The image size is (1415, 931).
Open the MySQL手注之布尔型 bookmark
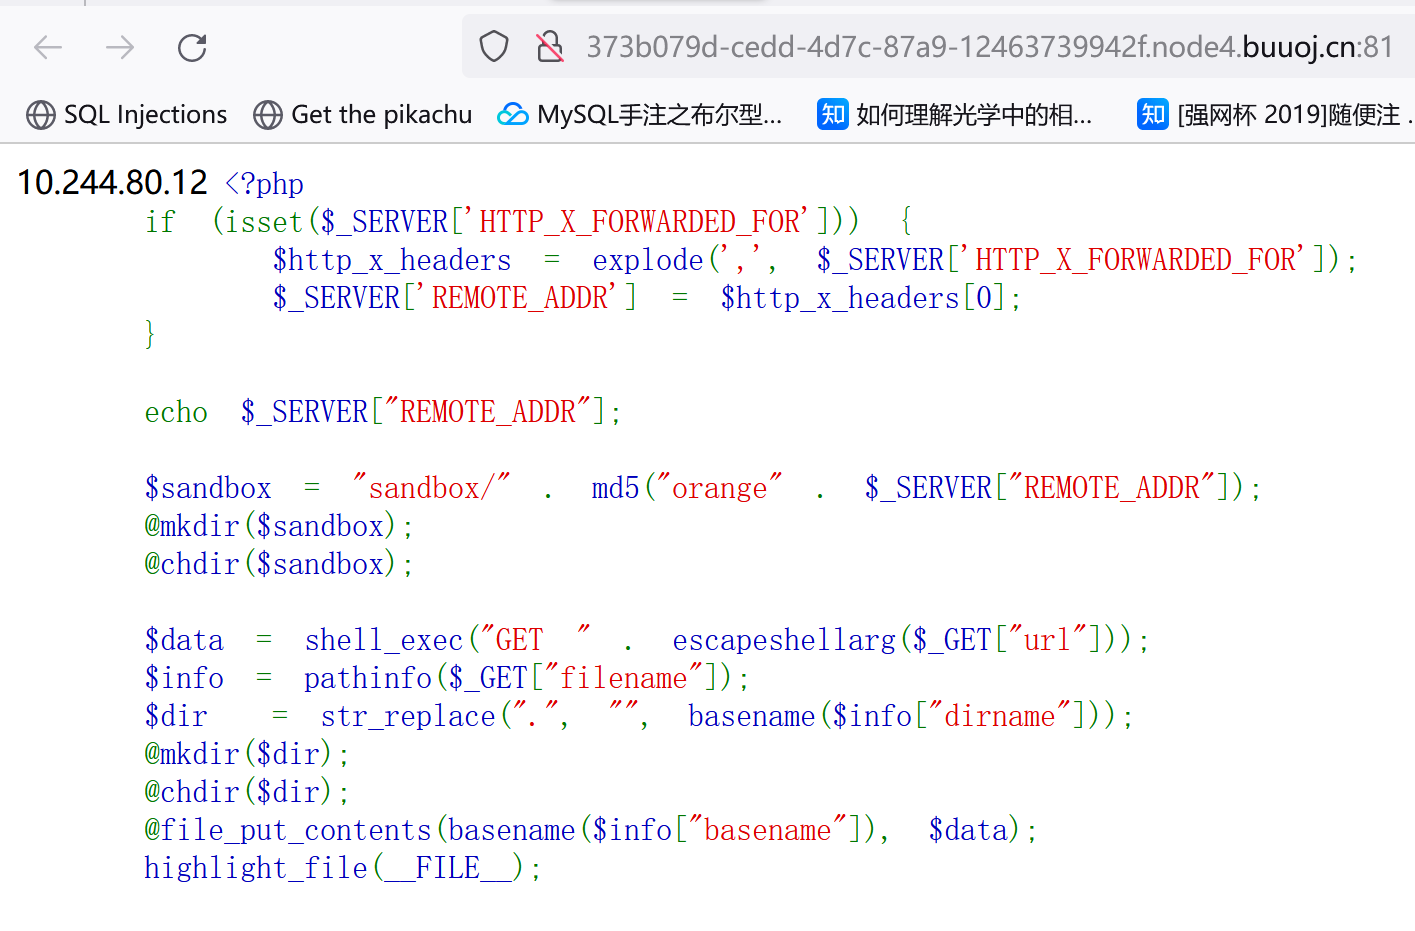coord(640,115)
